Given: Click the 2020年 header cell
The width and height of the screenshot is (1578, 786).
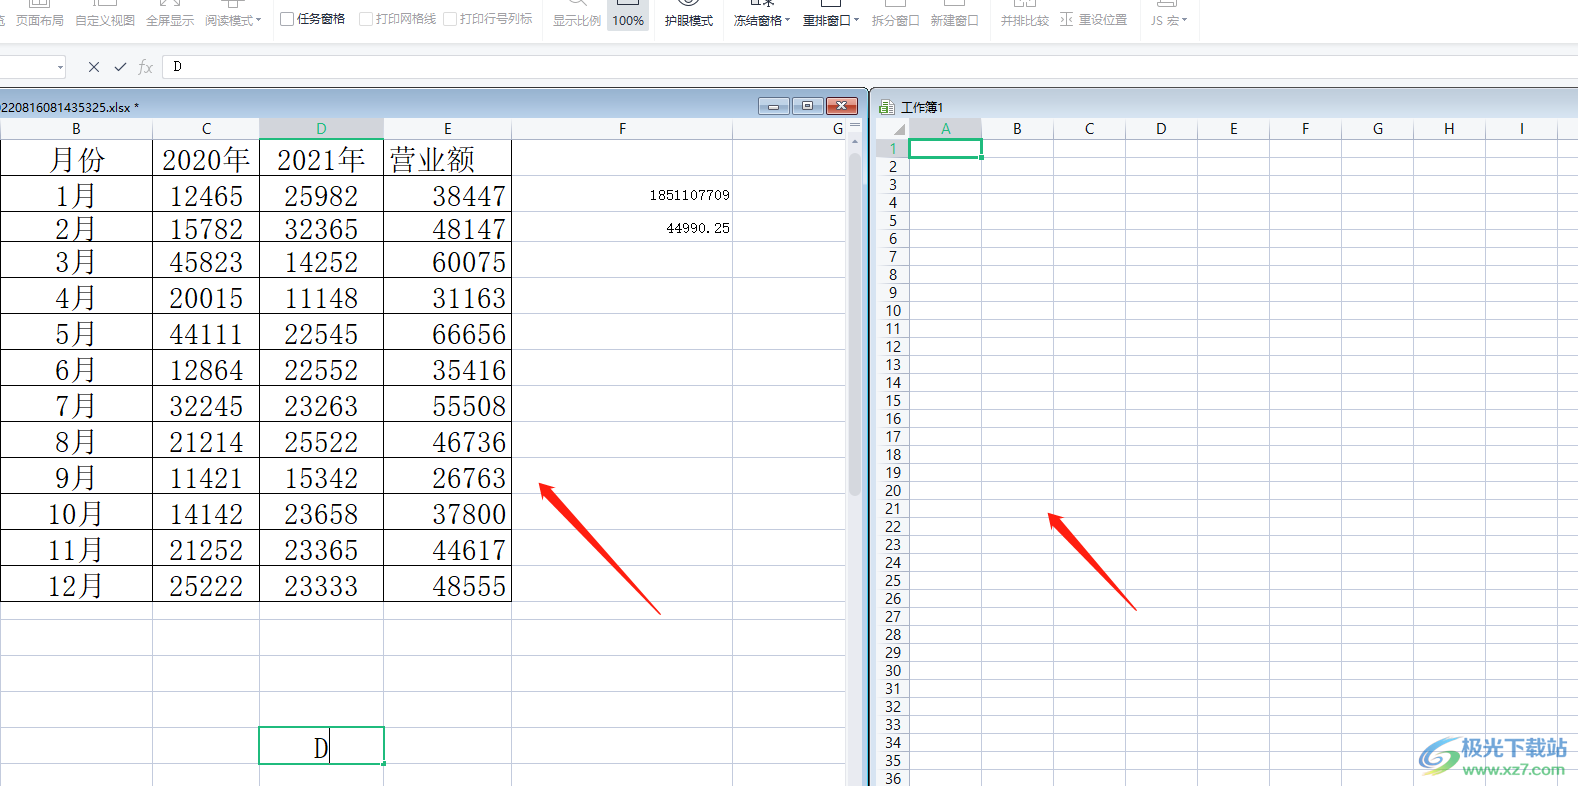Looking at the screenshot, I should coord(206,159).
